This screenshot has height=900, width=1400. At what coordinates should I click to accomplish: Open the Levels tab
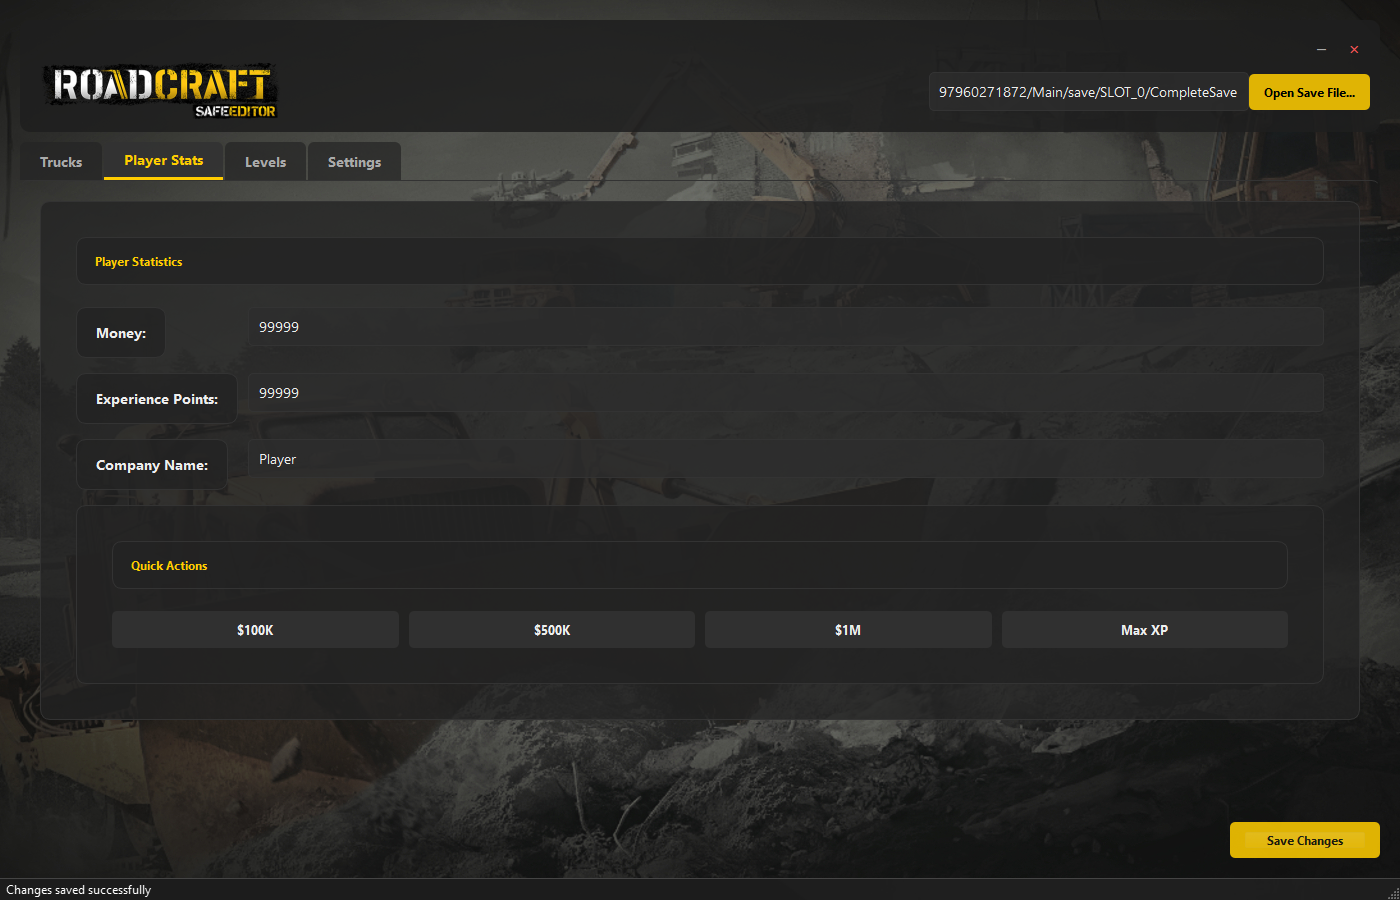[x=265, y=162]
